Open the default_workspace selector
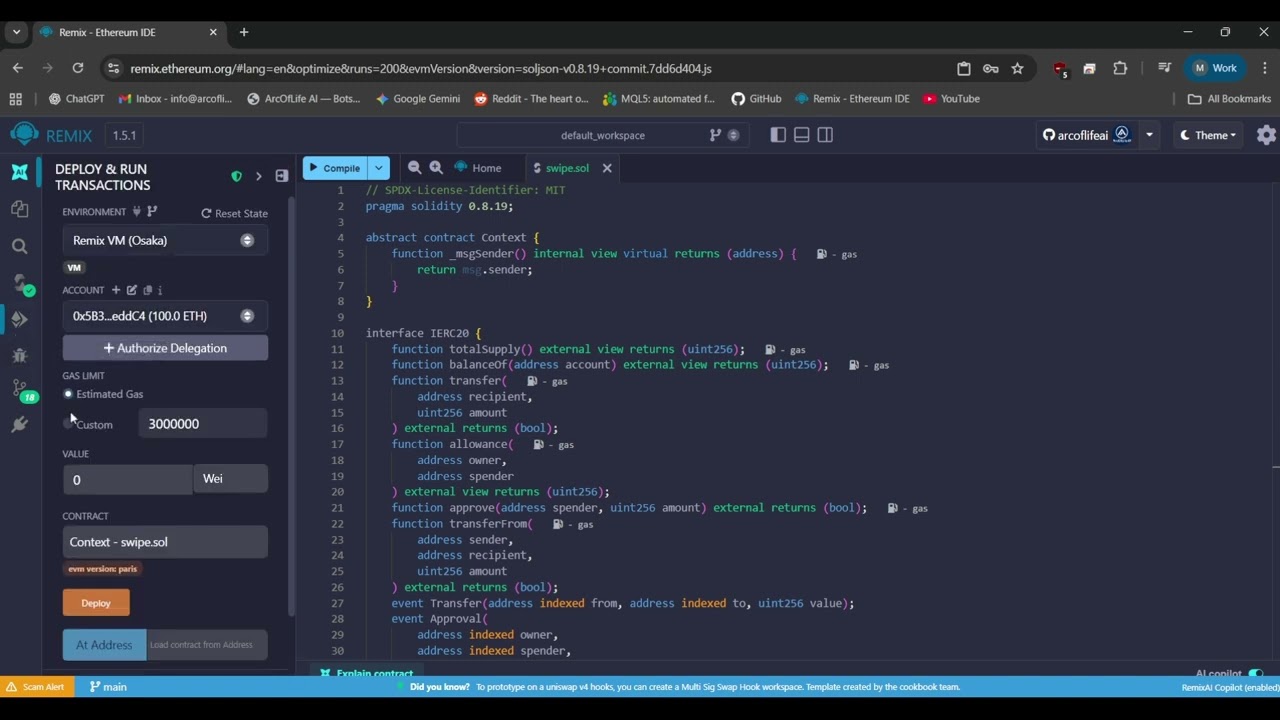This screenshot has width=1280, height=720. (603, 135)
